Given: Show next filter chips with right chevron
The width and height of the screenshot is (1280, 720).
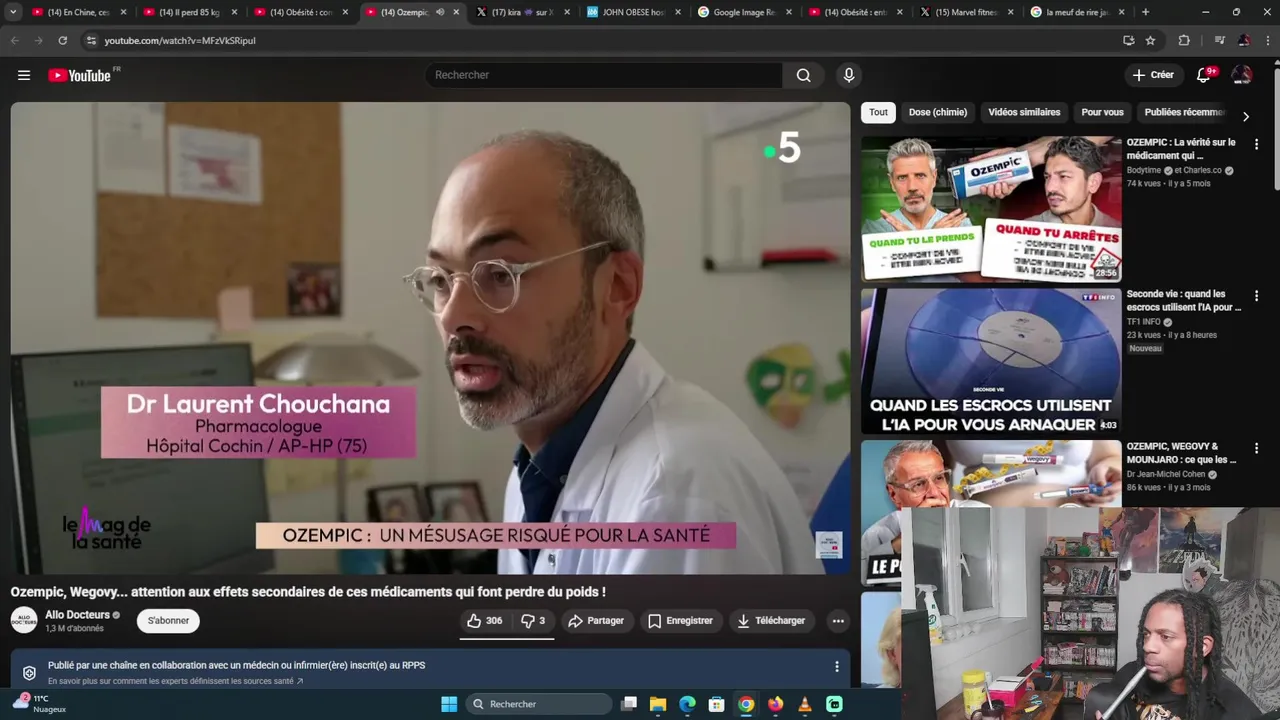Looking at the screenshot, I should (1245, 116).
